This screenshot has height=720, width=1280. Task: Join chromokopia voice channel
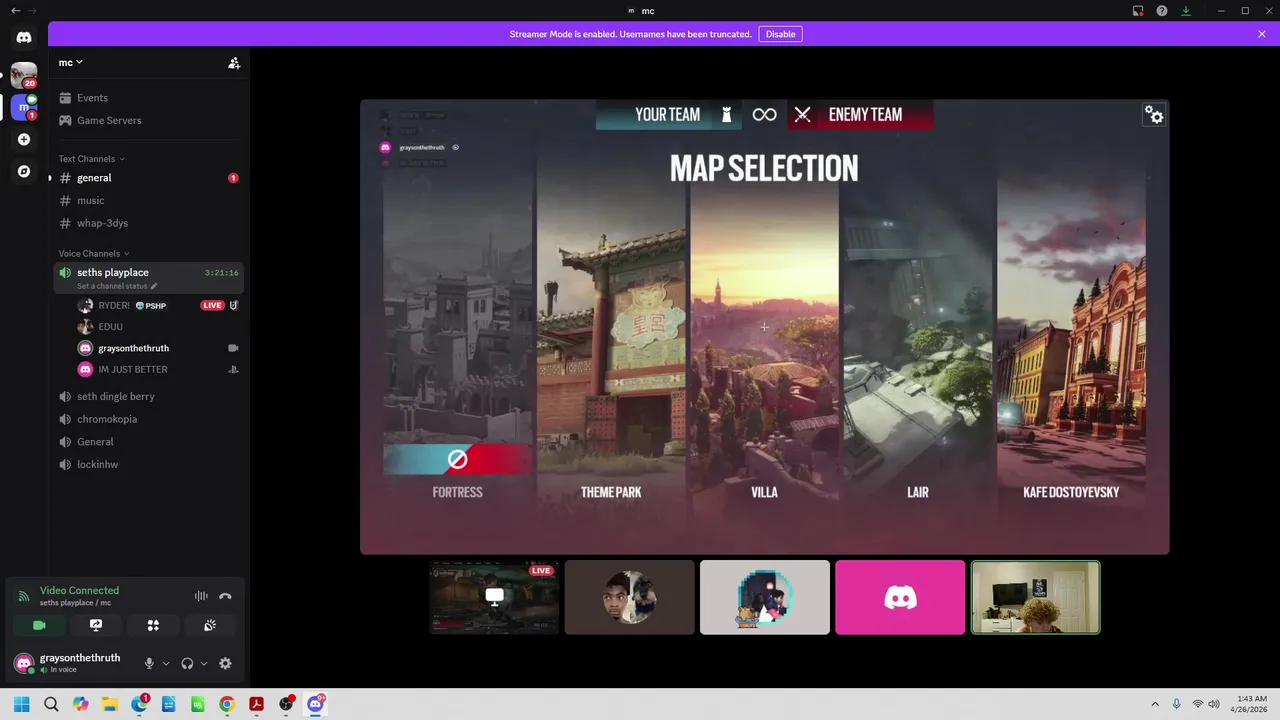pos(148,419)
